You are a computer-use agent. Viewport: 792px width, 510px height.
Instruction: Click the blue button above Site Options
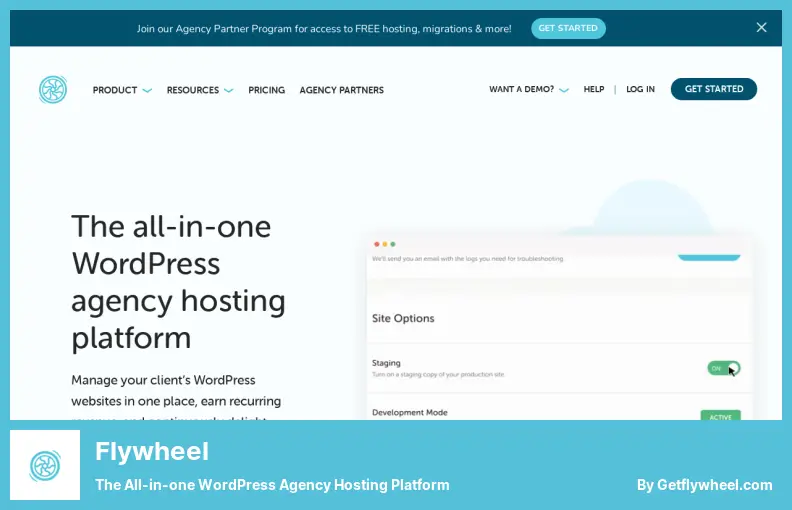point(709,257)
